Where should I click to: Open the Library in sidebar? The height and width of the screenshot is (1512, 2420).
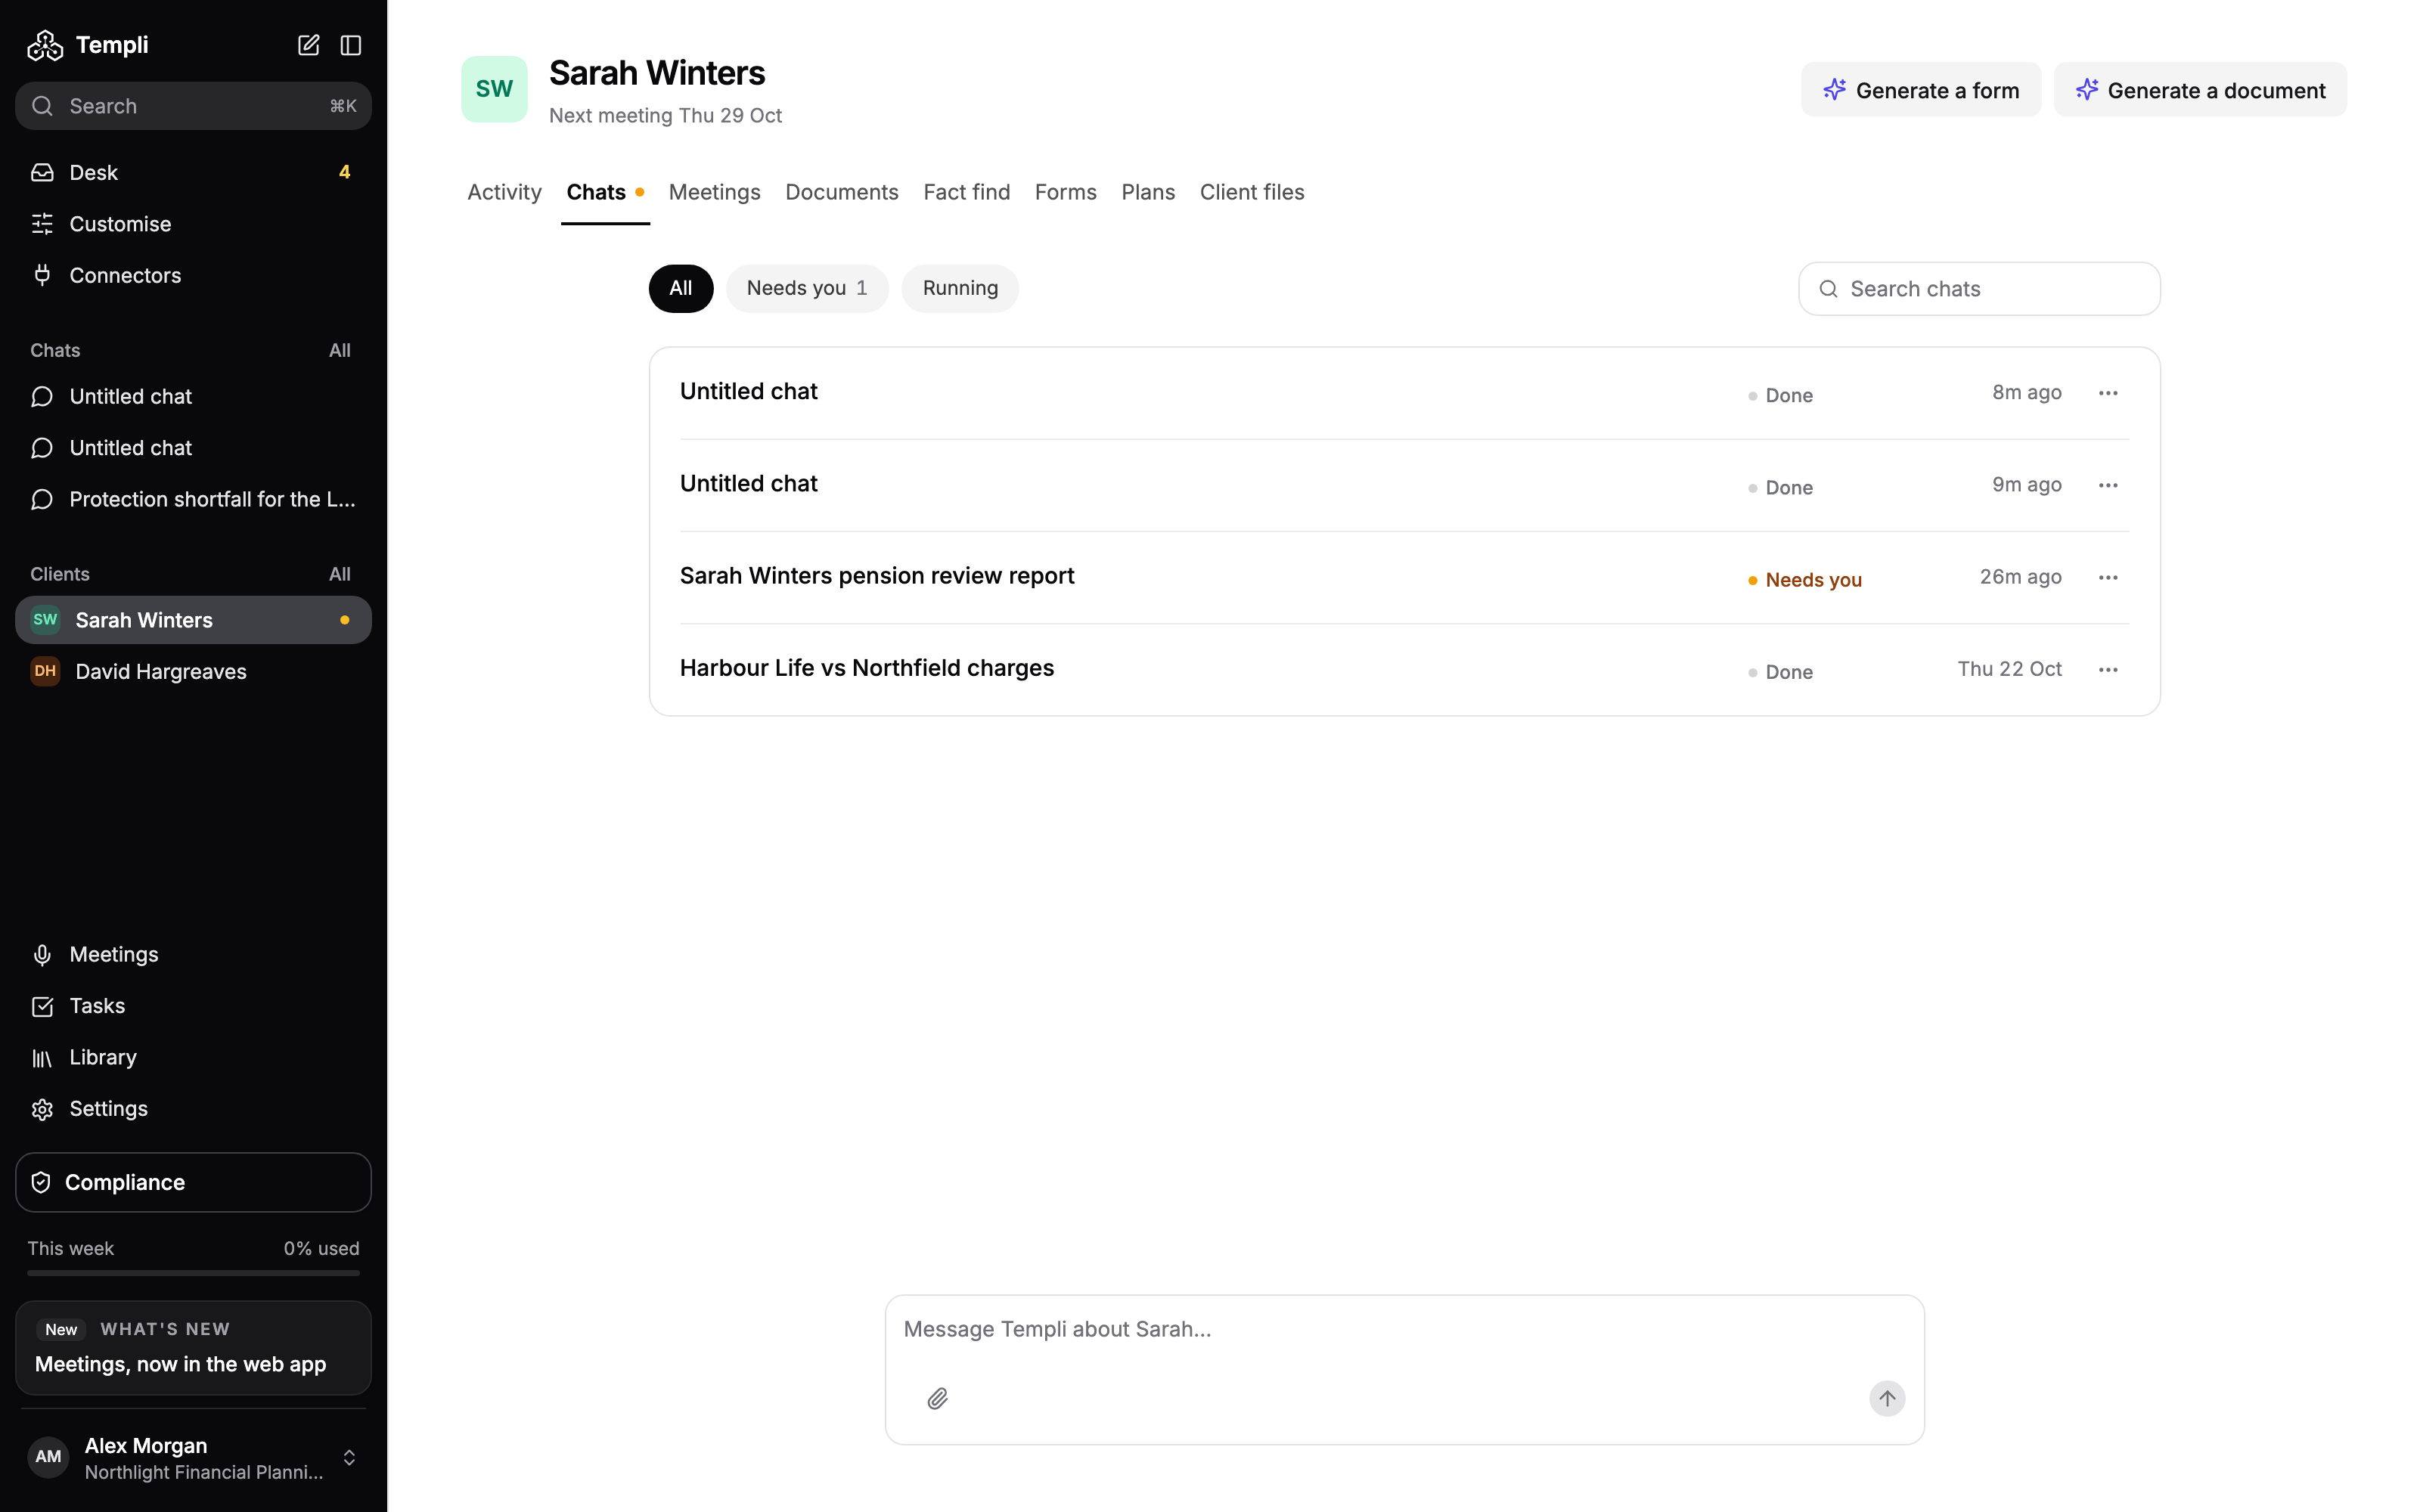[x=193, y=1057]
